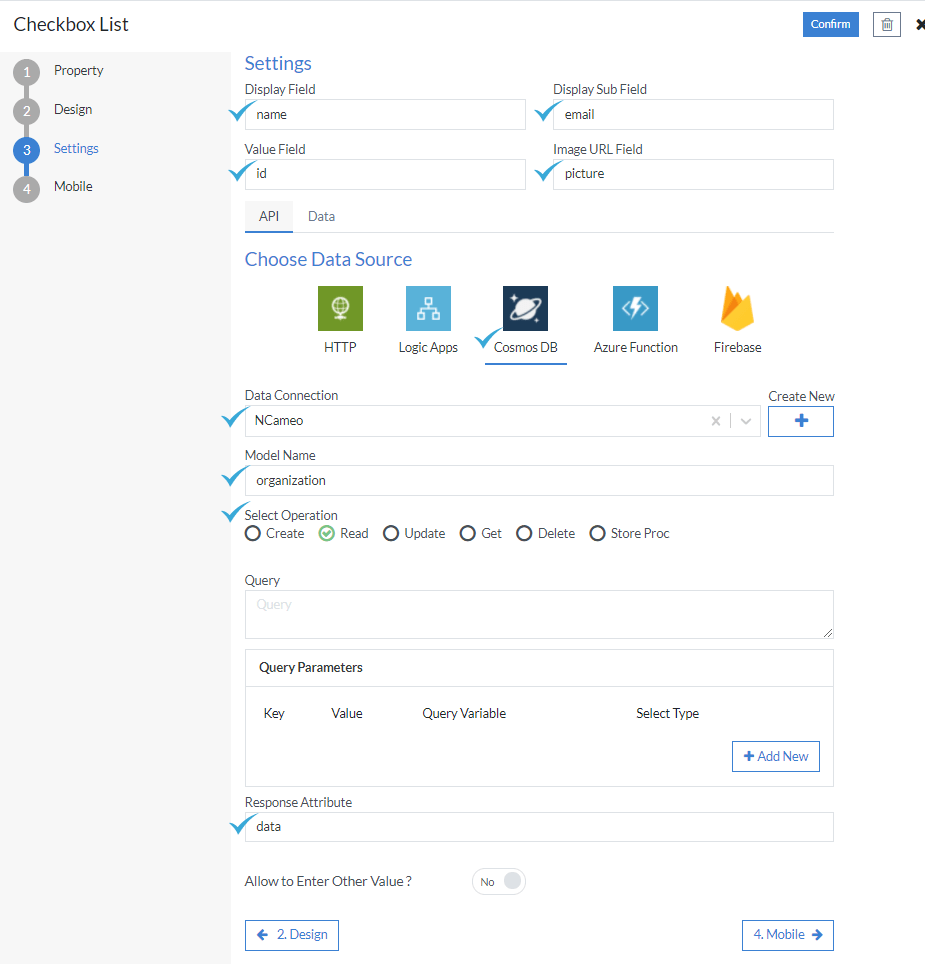Viewport: 925px width, 964px height.
Task: Click inside the Query text area
Action: (539, 613)
